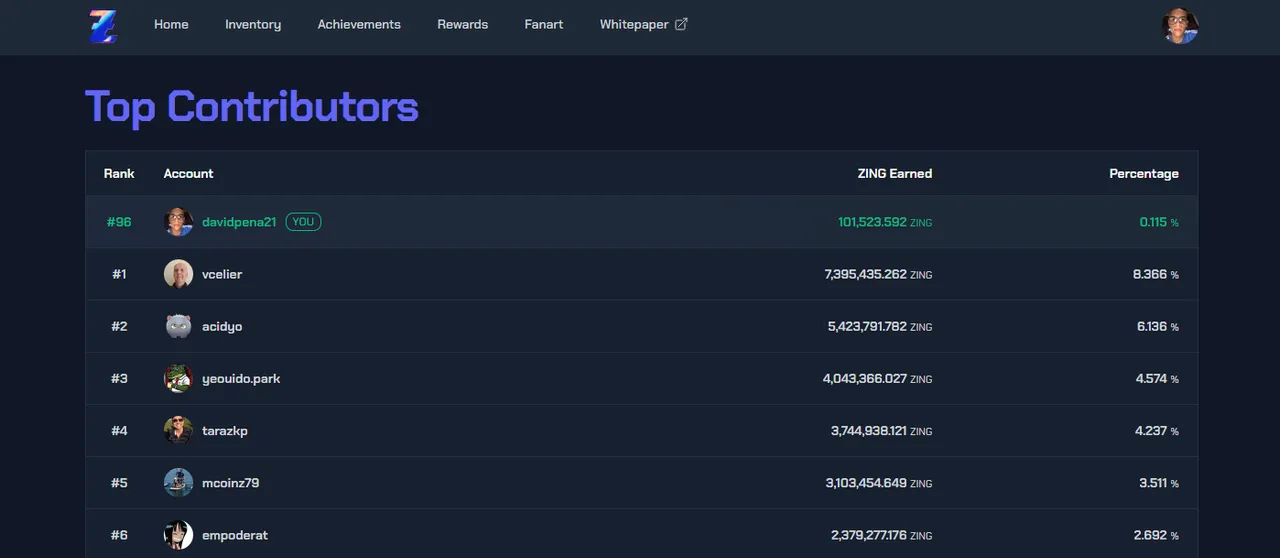Click the 3.511 % percentage
This screenshot has height=558, width=1280.
click(1159, 483)
